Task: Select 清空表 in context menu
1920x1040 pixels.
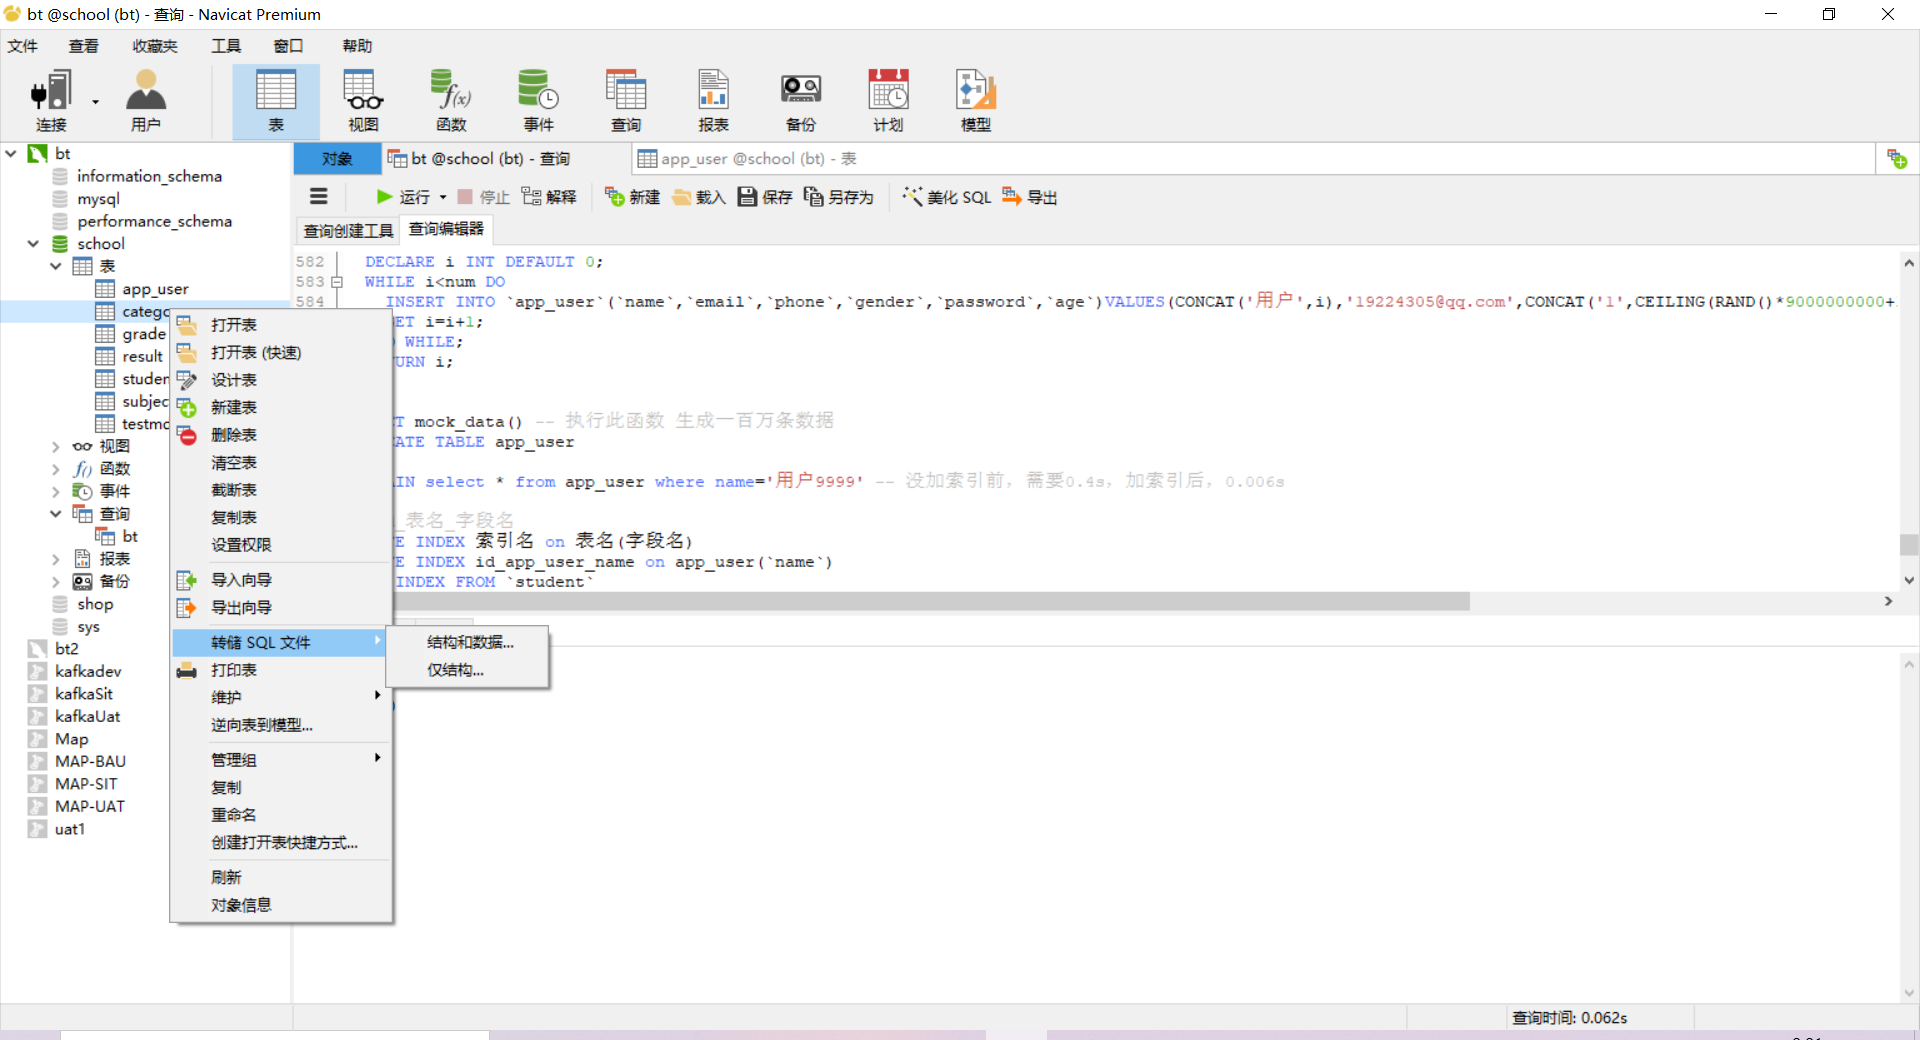Action: point(280,463)
